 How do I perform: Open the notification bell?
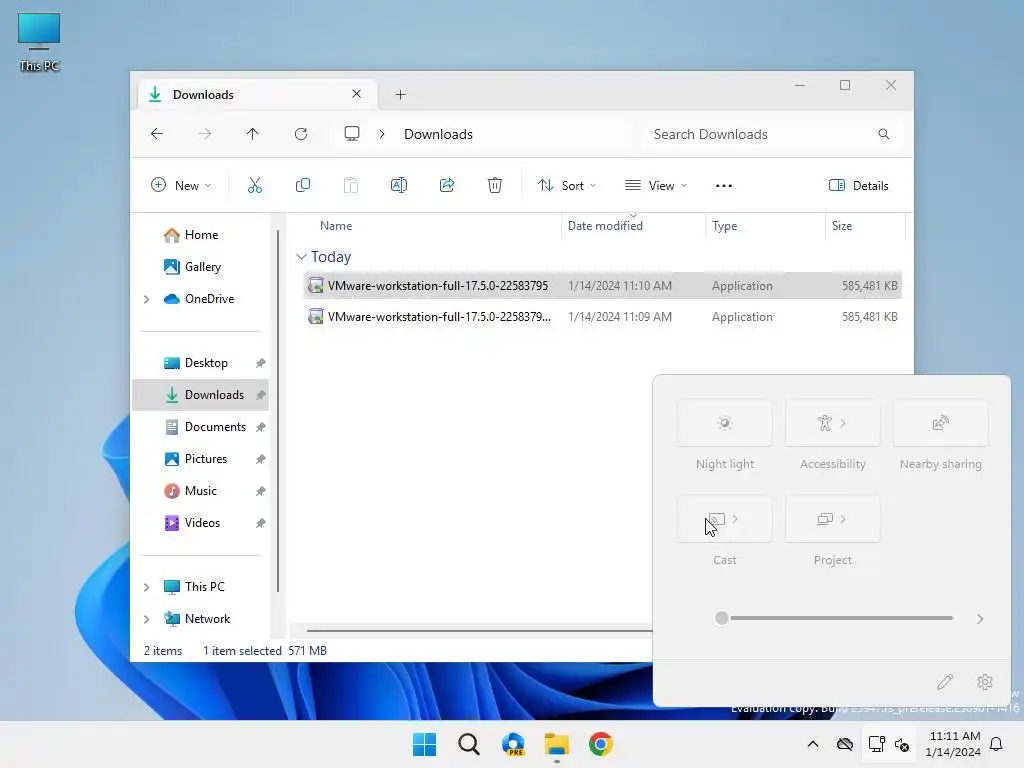pos(997,744)
